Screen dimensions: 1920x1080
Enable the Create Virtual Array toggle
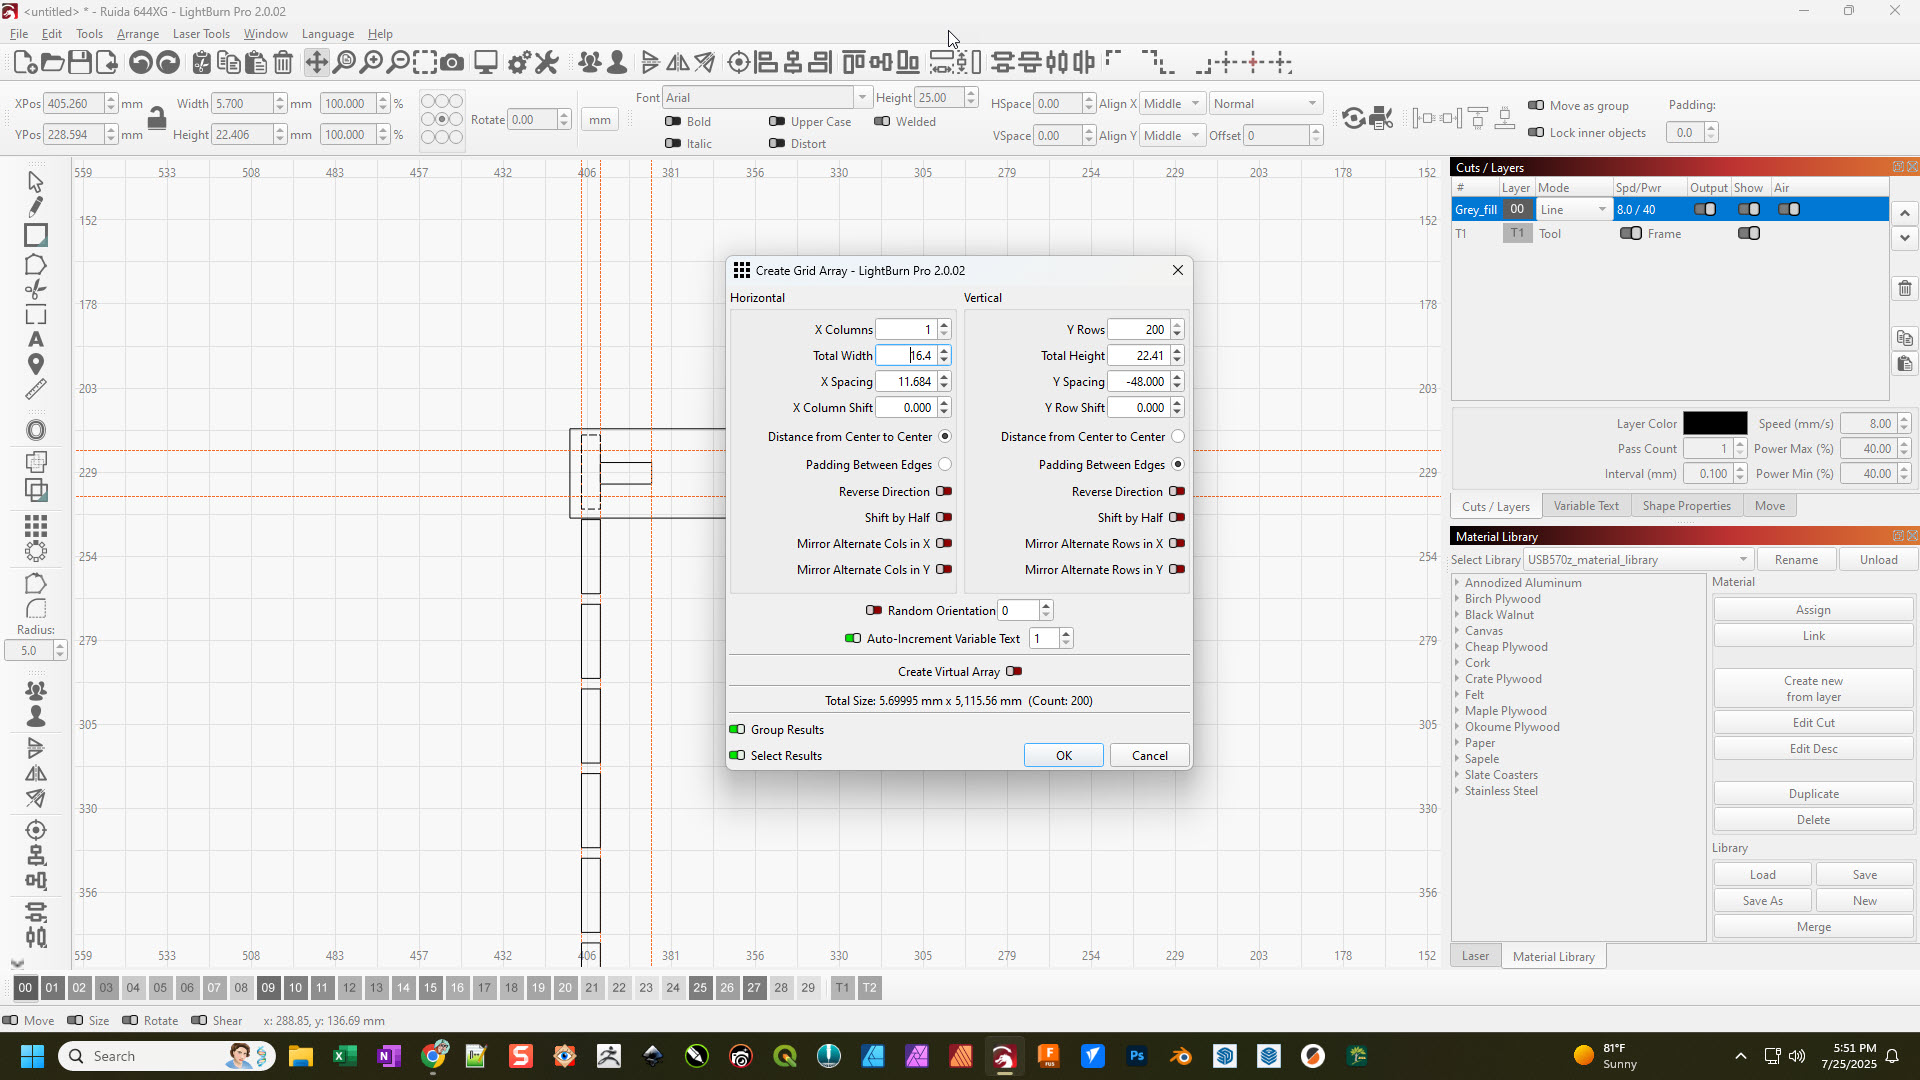tap(1013, 671)
